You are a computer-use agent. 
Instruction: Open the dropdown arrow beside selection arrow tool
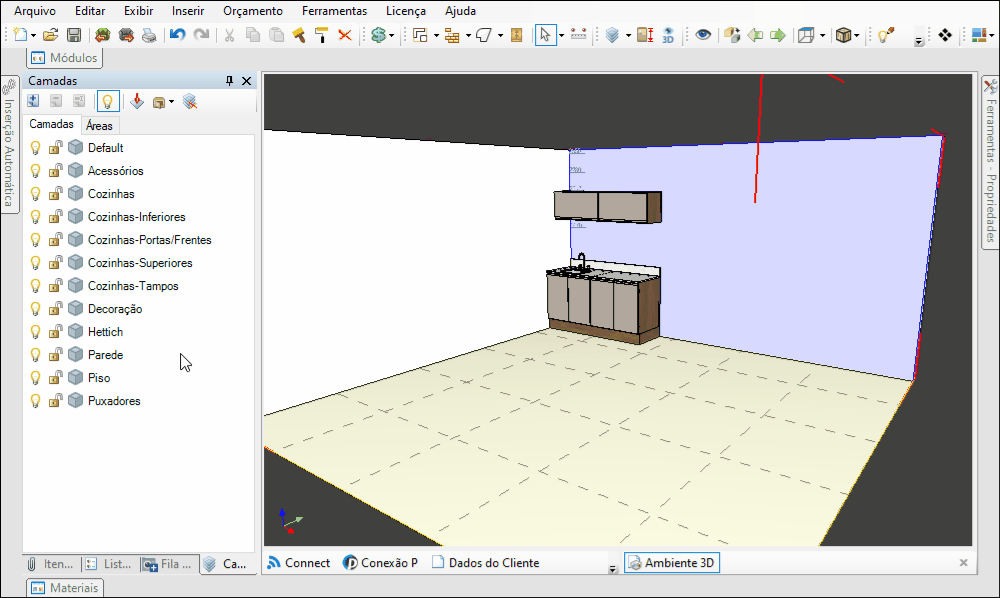[561, 36]
